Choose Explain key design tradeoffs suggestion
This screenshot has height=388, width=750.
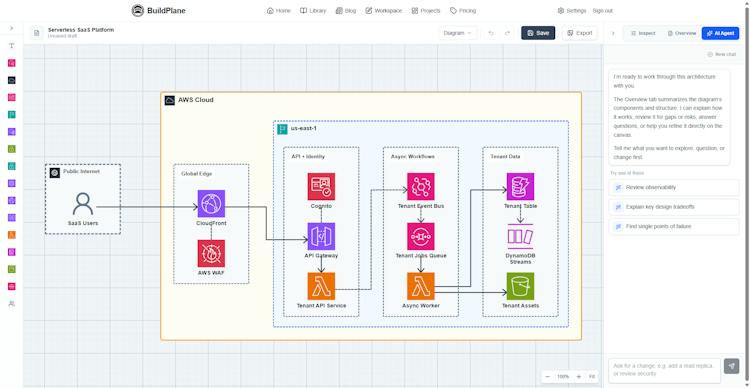click(674, 207)
